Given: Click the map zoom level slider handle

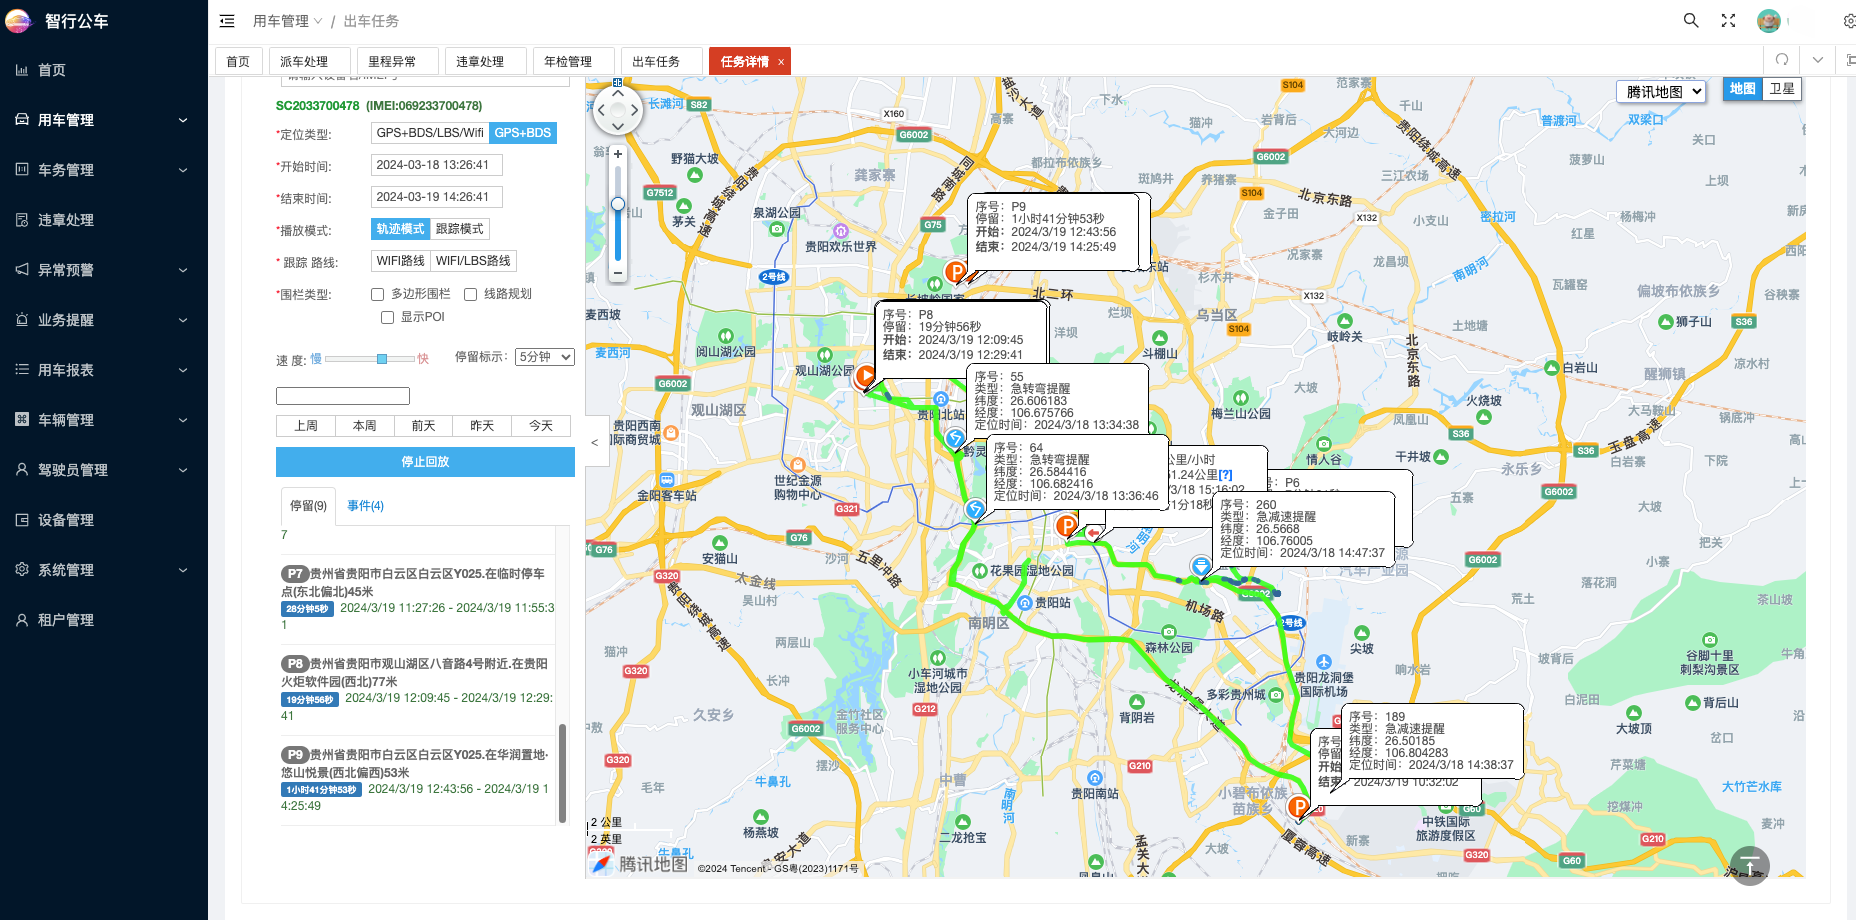Looking at the screenshot, I should (x=618, y=204).
